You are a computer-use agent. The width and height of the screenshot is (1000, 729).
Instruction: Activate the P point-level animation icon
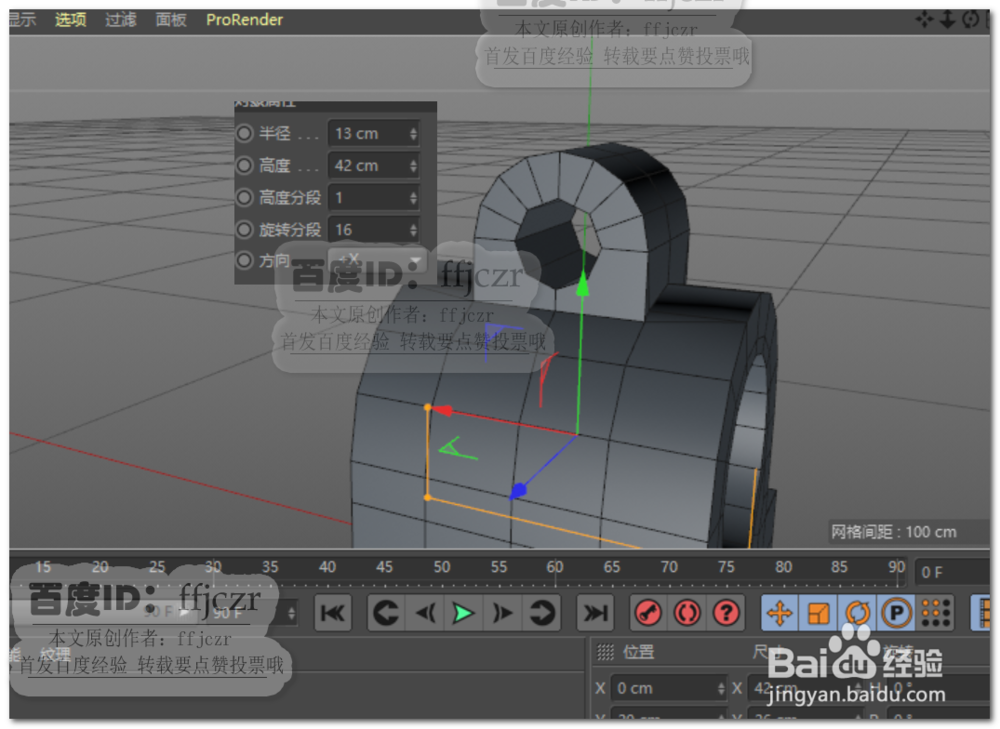click(x=897, y=612)
